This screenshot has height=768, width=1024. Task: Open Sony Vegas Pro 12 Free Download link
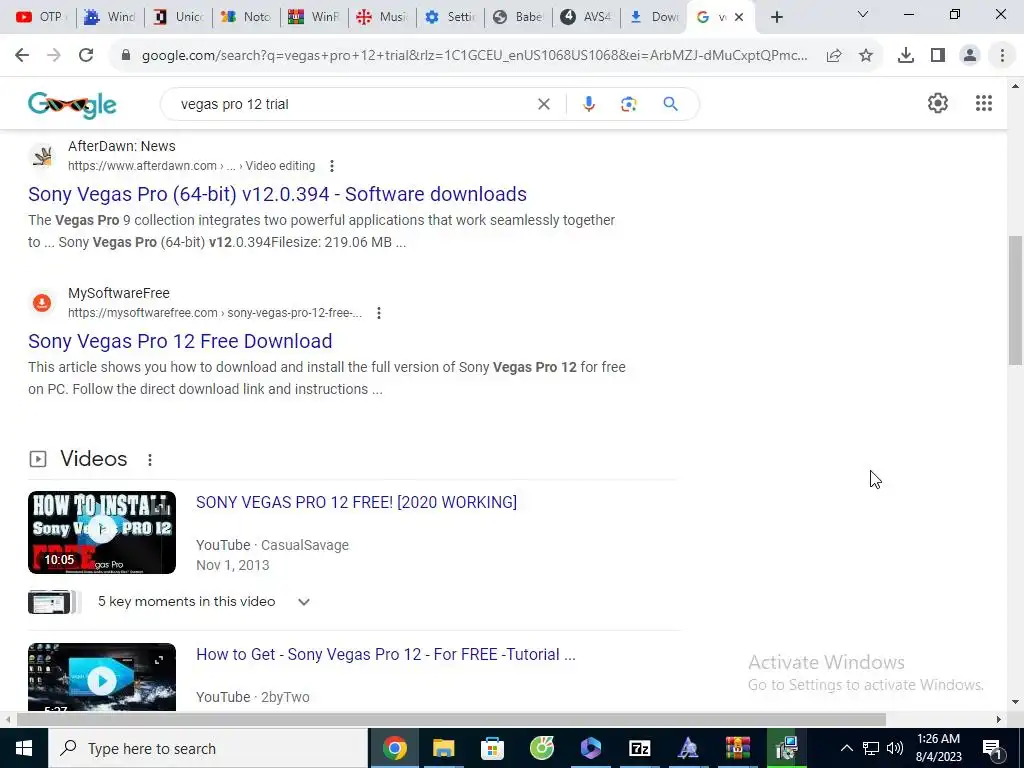[x=180, y=341]
